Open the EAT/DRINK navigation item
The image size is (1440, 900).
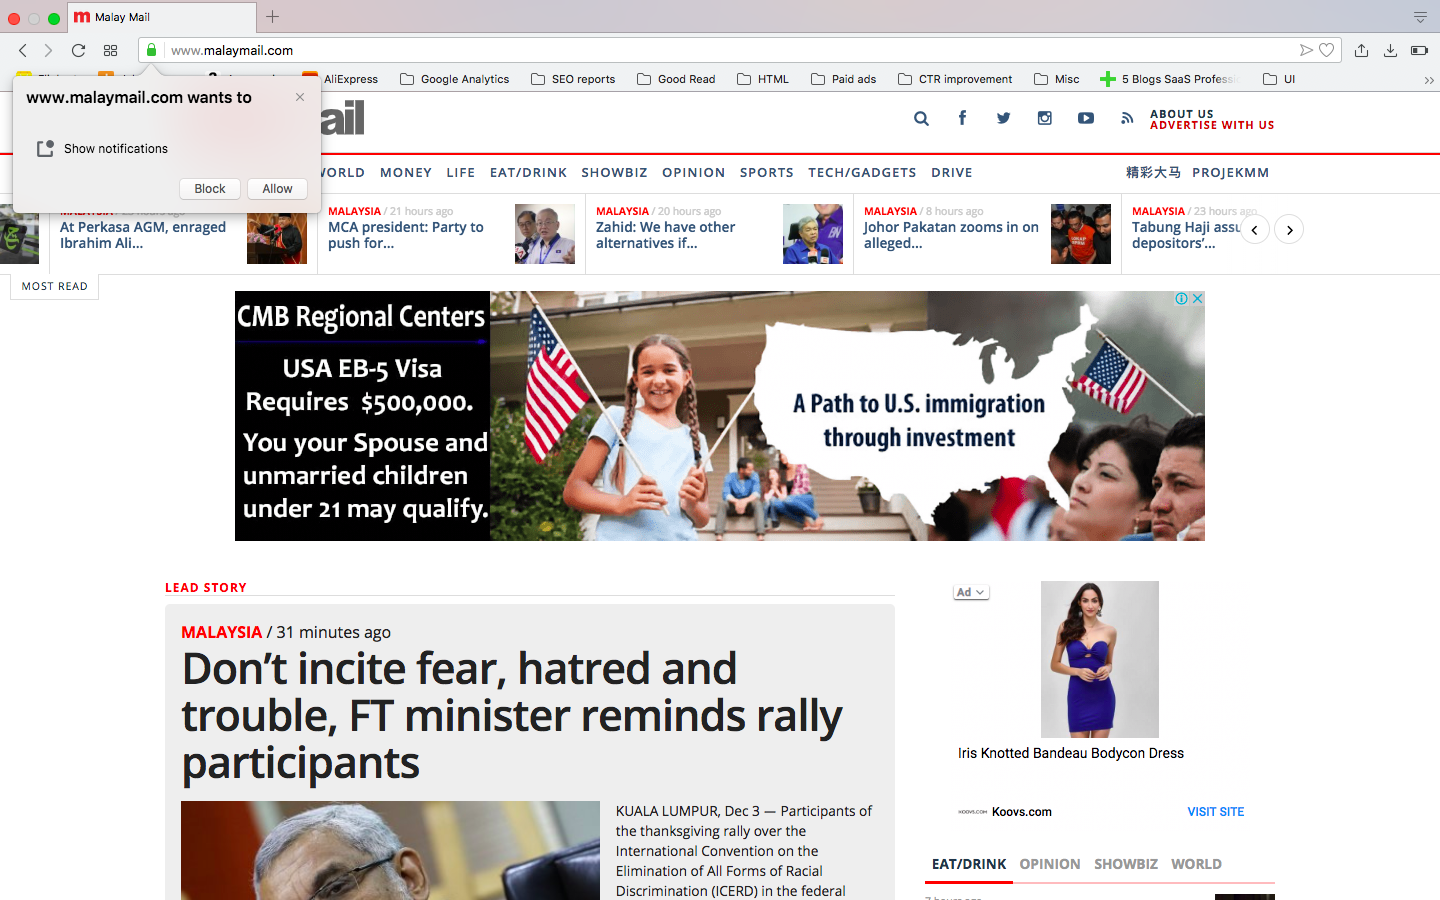click(x=528, y=172)
